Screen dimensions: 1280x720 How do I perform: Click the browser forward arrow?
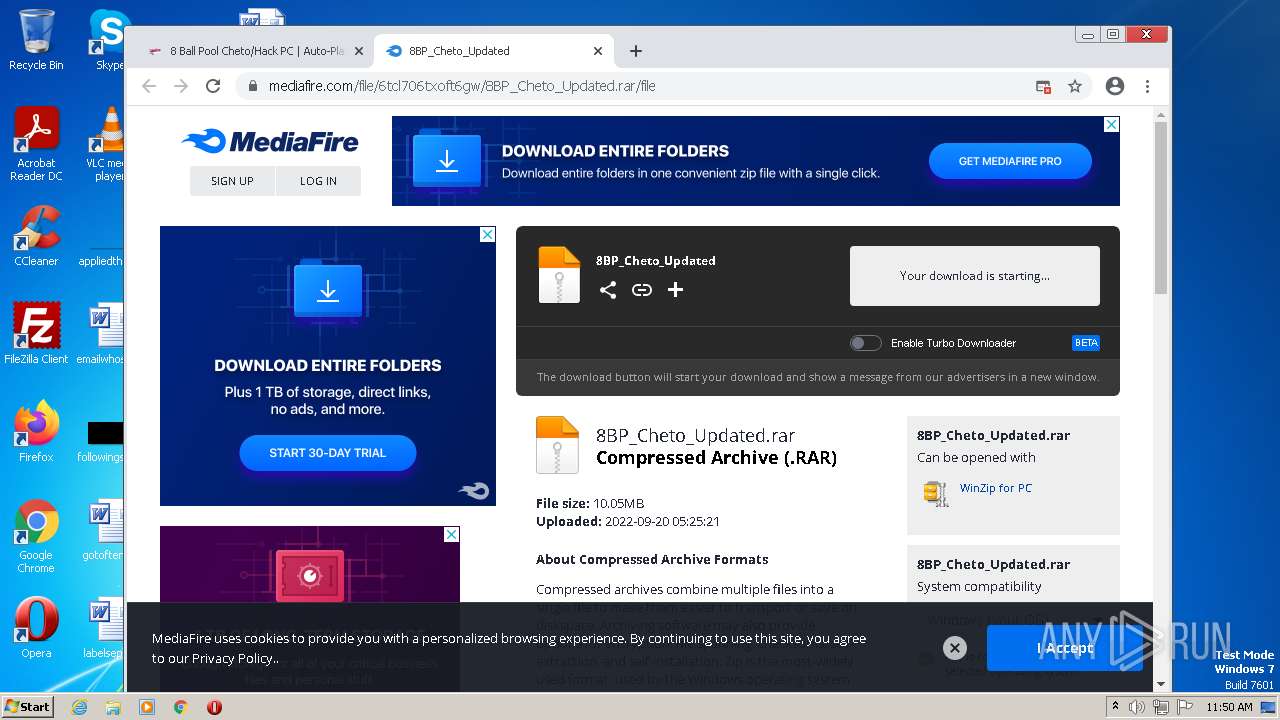[x=181, y=86]
